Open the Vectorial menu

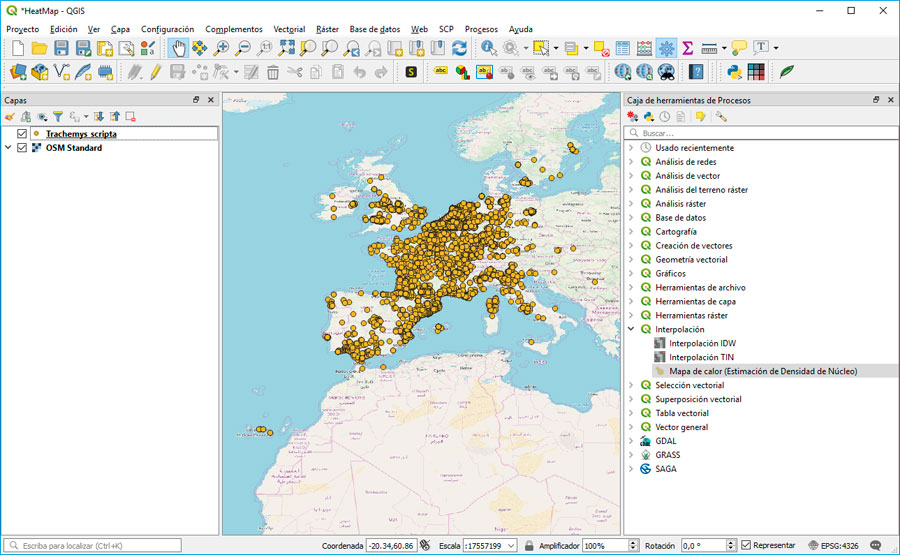click(289, 29)
